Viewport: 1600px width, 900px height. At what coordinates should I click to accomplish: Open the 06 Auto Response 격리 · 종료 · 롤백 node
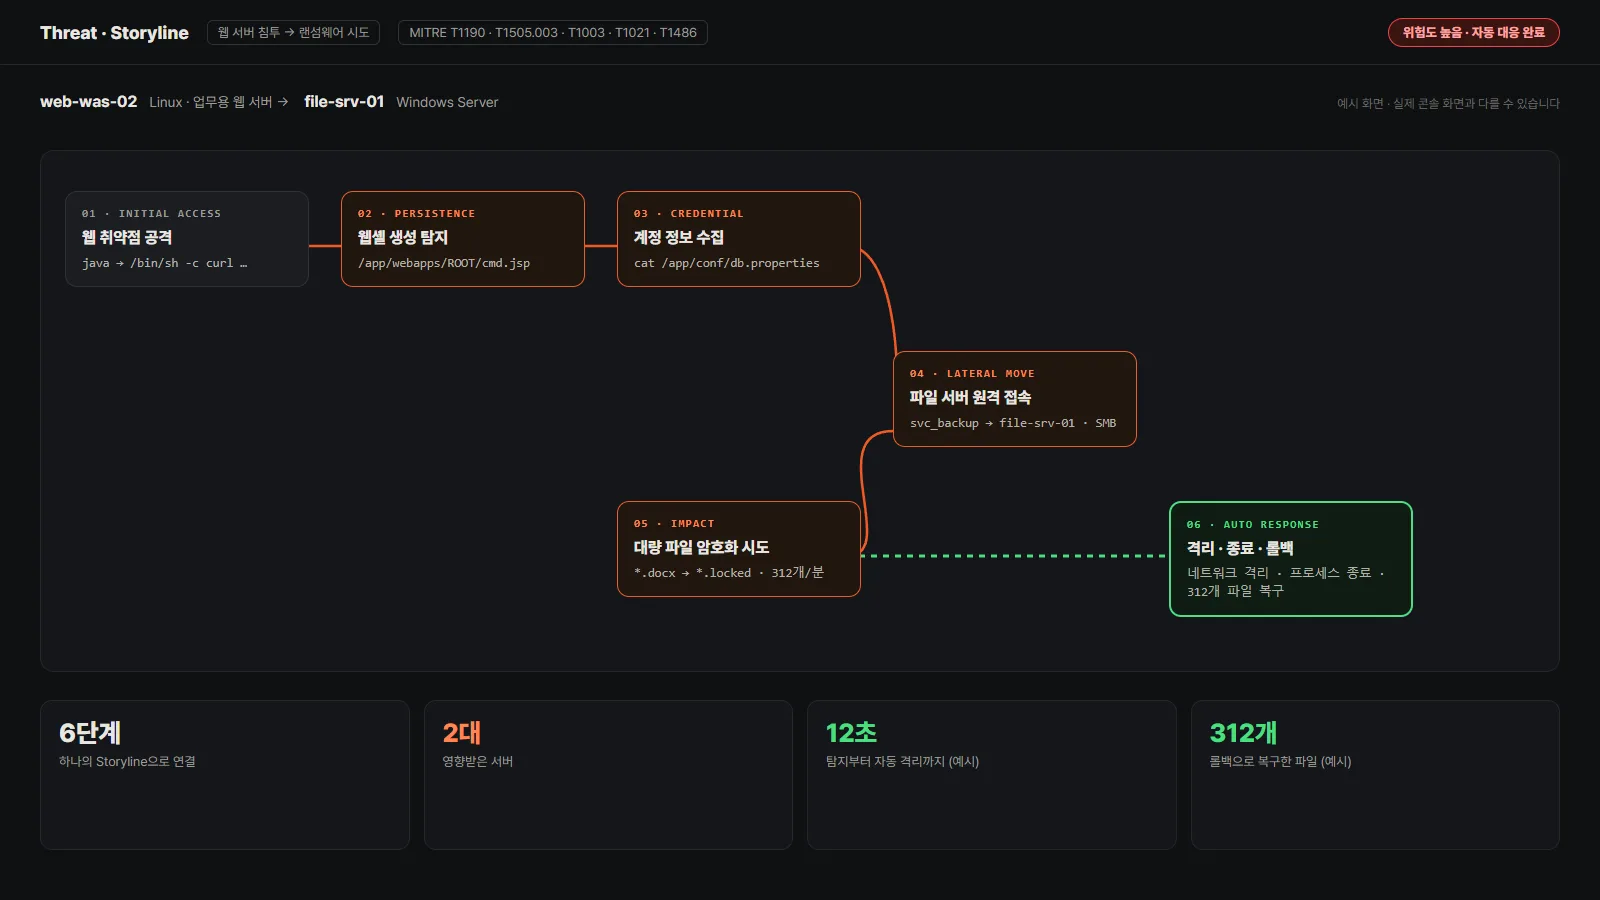click(x=1291, y=559)
